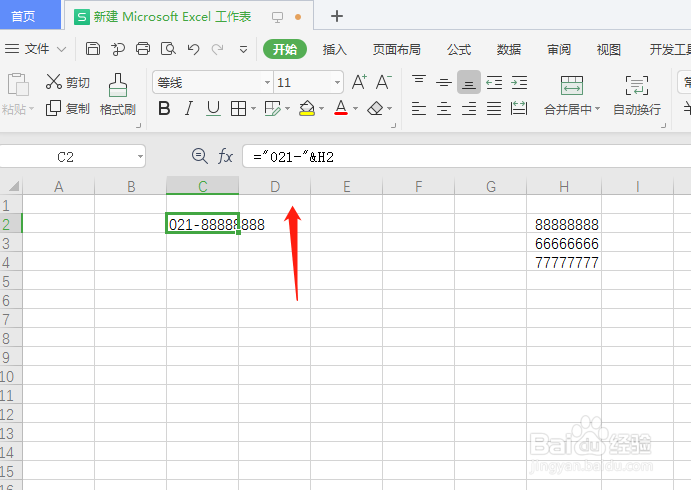The image size is (691, 490).
Task: Open the font name dropdown
Action: [267, 82]
